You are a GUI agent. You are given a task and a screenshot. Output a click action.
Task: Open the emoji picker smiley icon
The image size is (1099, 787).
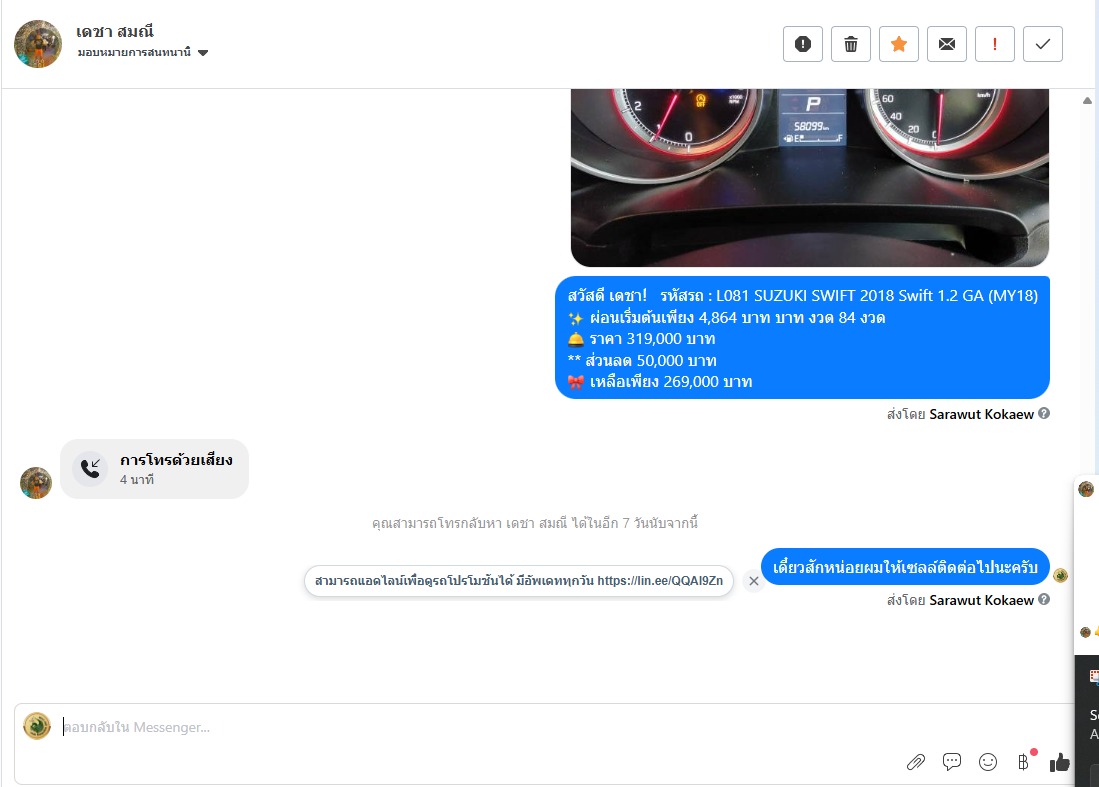pyautogui.click(x=988, y=762)
